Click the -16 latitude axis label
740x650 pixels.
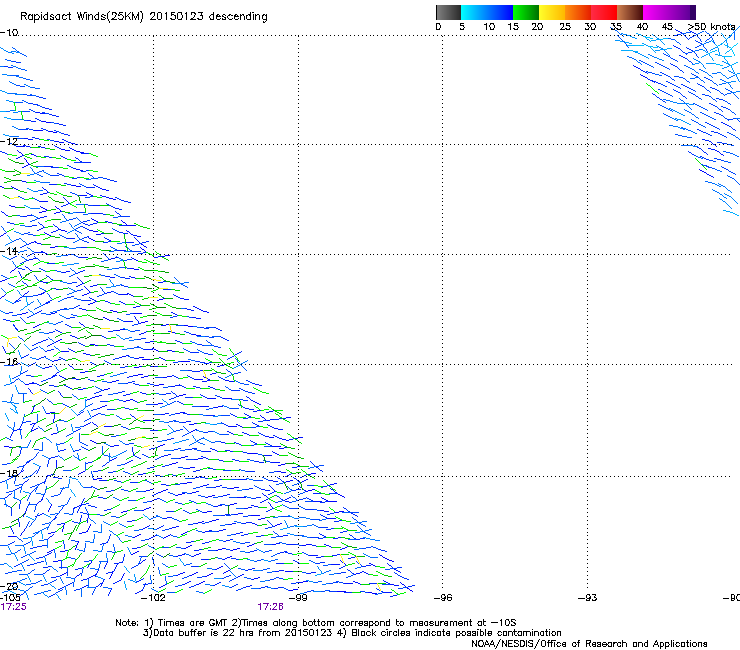coord(9,362)
